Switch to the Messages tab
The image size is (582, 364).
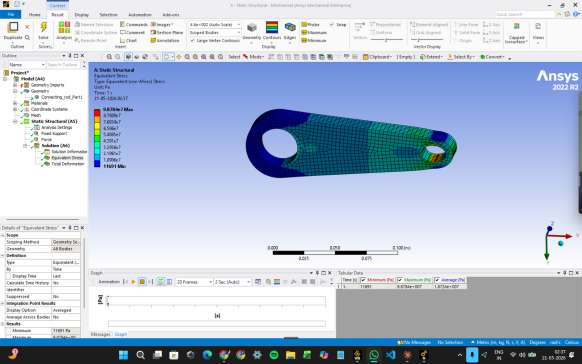point(101,334)
